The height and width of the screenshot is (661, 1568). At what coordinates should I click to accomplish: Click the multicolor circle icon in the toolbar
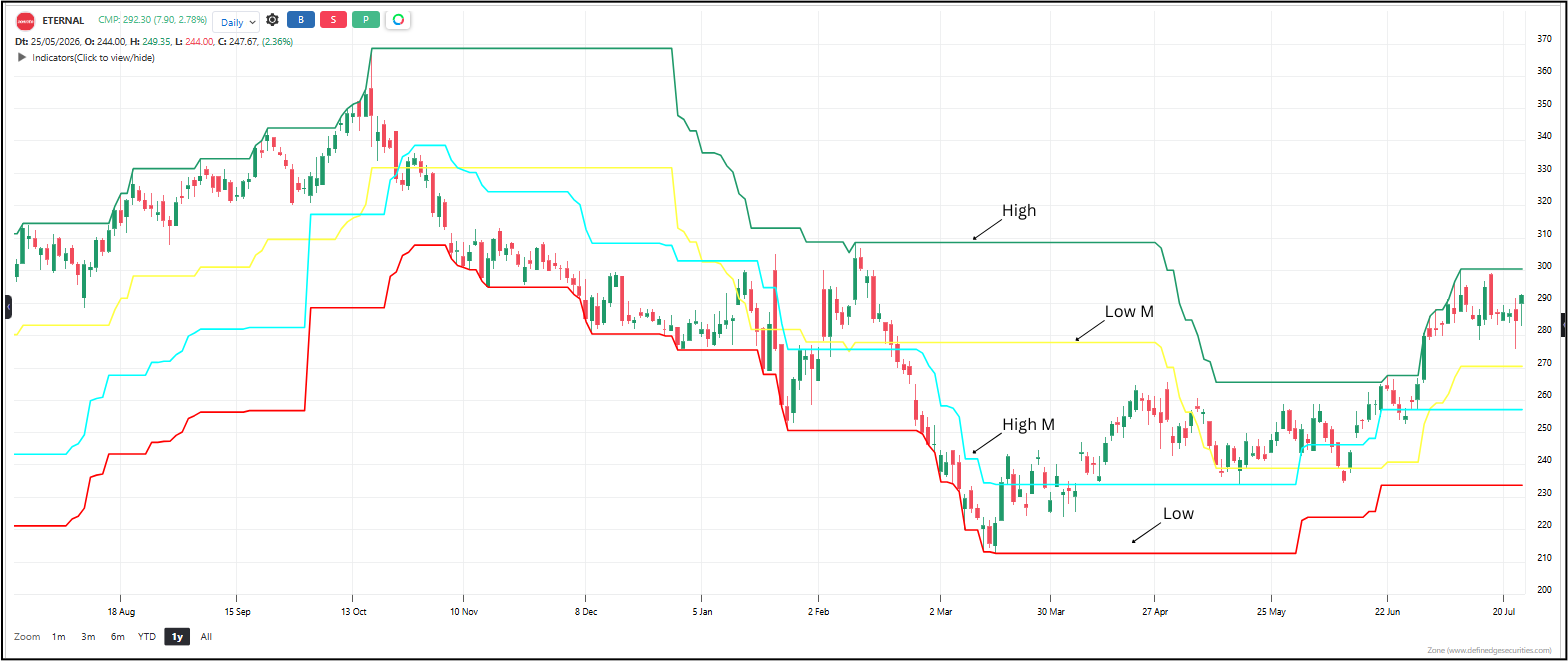[398, 20]
